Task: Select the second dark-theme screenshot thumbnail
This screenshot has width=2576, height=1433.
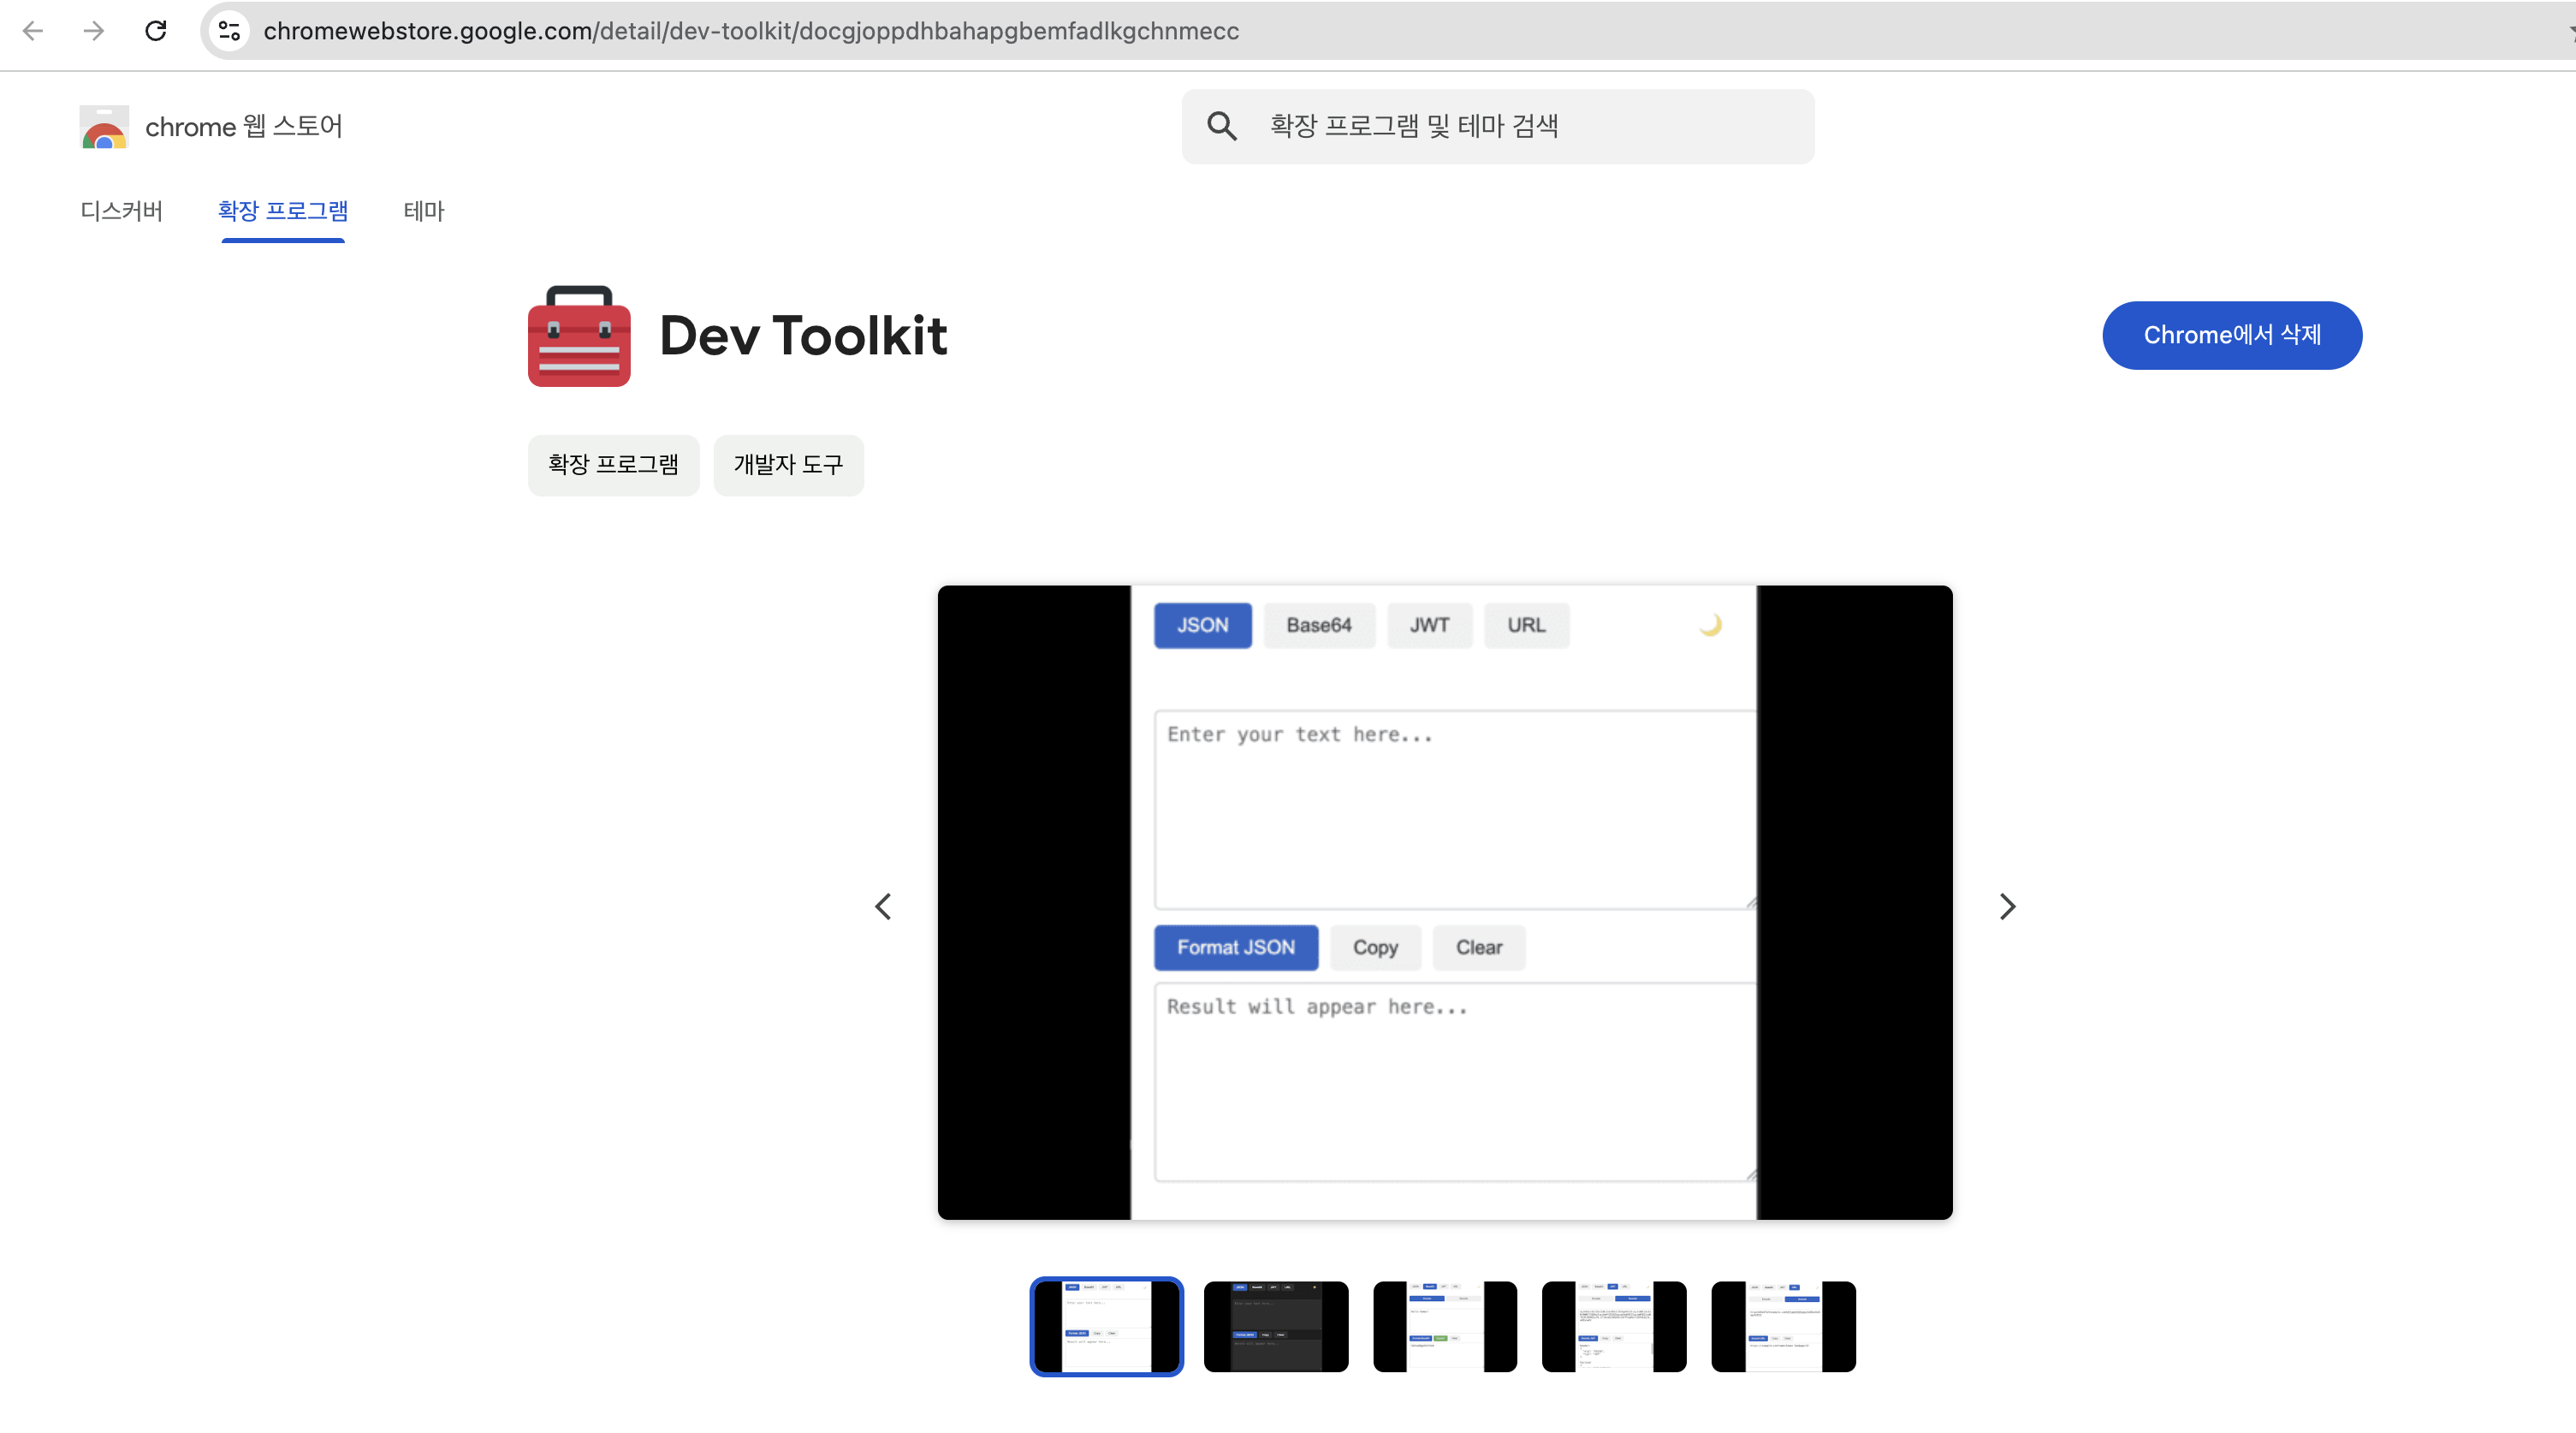Action: coord(1276,1326)
